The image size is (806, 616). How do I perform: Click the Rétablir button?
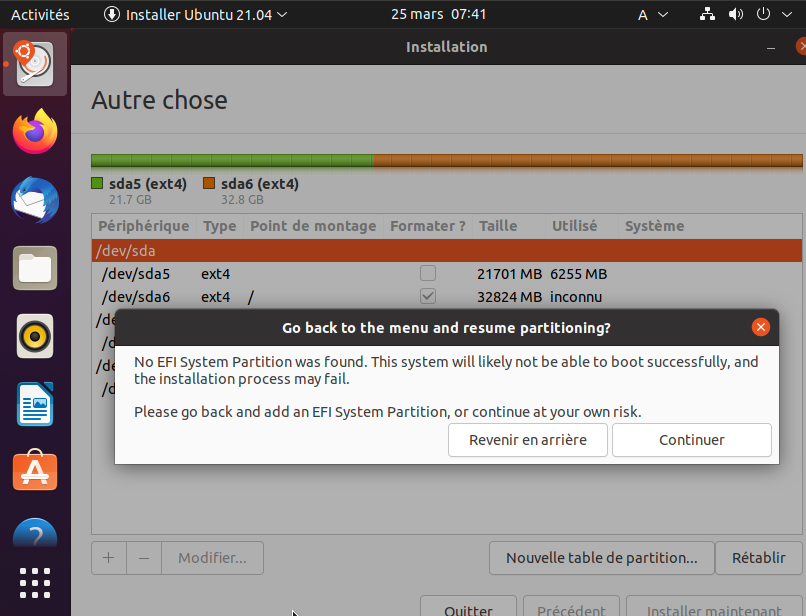pos(759,558)
